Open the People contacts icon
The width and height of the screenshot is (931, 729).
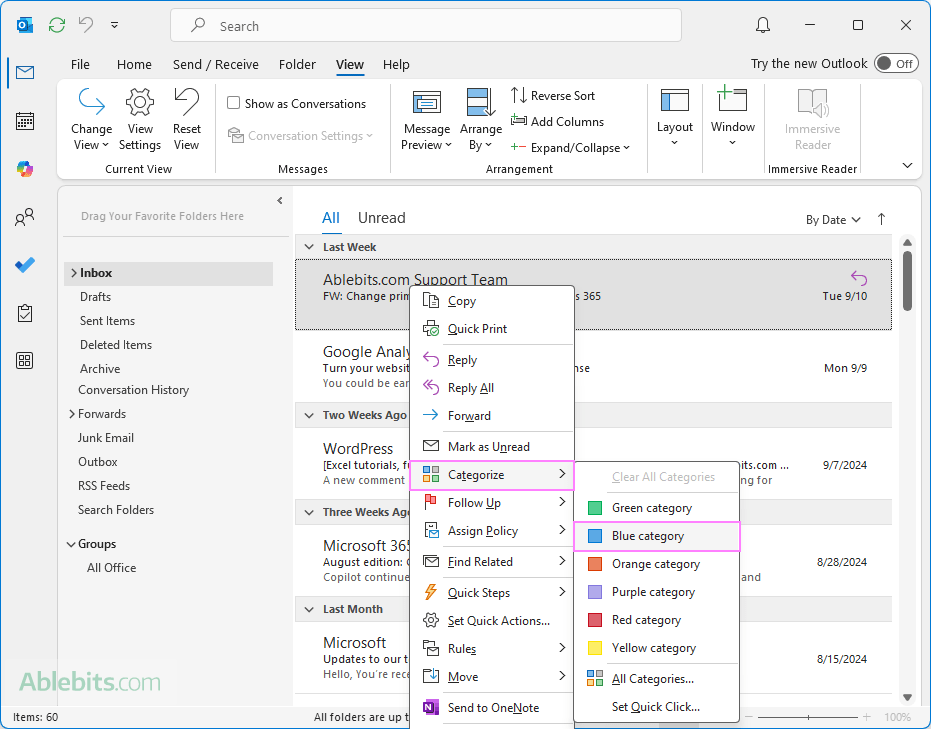point(25,217)
